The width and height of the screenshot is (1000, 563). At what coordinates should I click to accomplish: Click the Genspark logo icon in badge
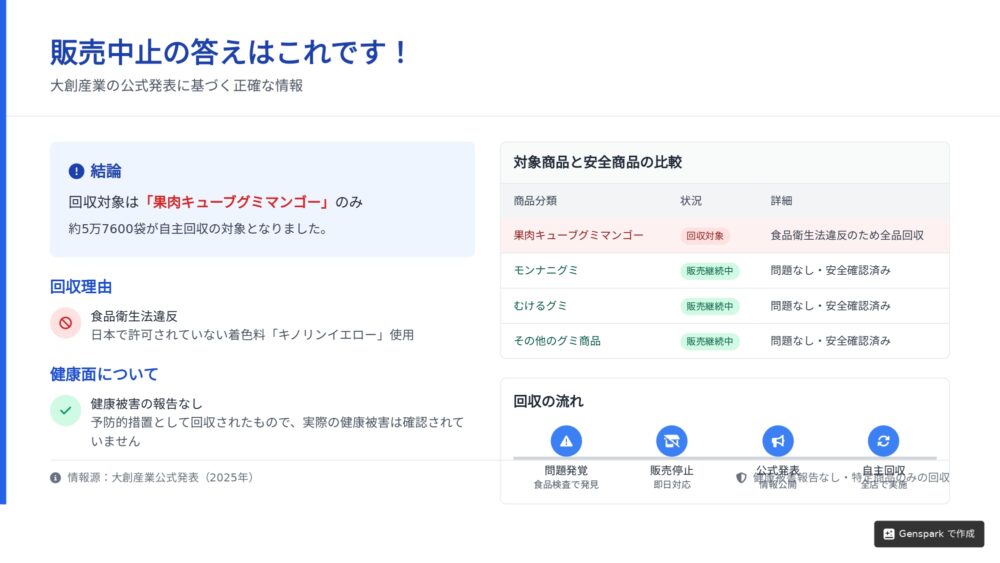(x=888, y=534)
